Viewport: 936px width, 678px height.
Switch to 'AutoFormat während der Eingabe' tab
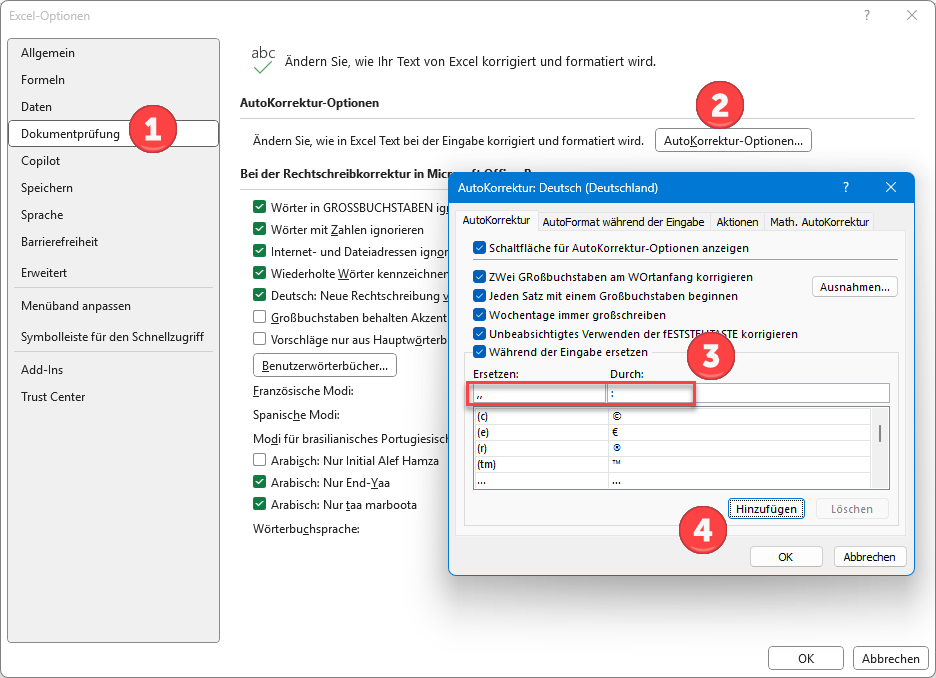pyautogui.click(x=623, y=222)
